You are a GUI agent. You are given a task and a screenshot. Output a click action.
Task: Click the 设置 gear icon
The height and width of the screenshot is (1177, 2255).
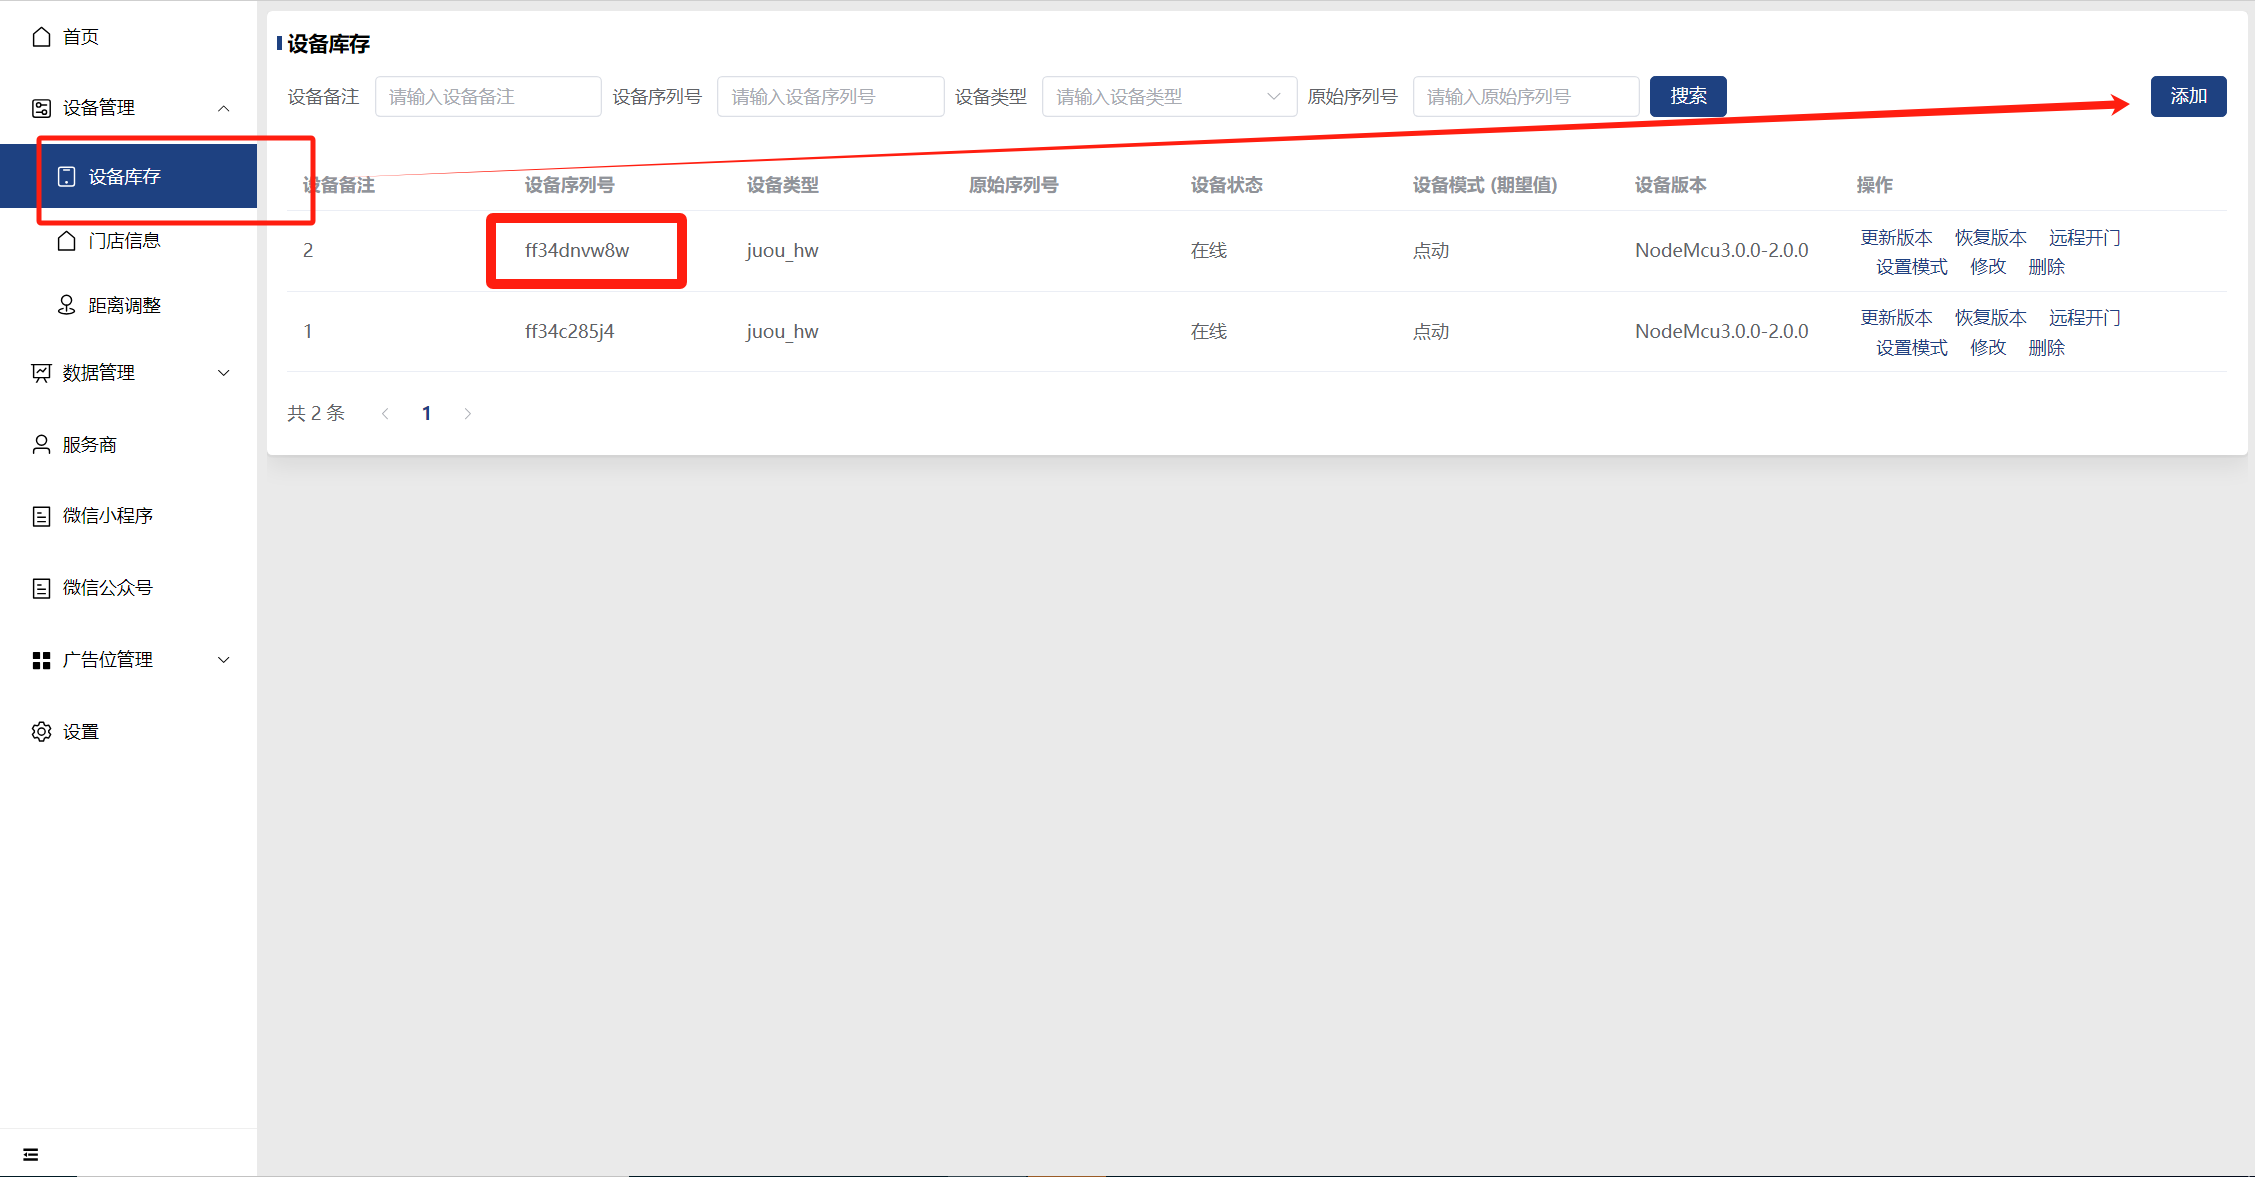click(x=41, y=731)
